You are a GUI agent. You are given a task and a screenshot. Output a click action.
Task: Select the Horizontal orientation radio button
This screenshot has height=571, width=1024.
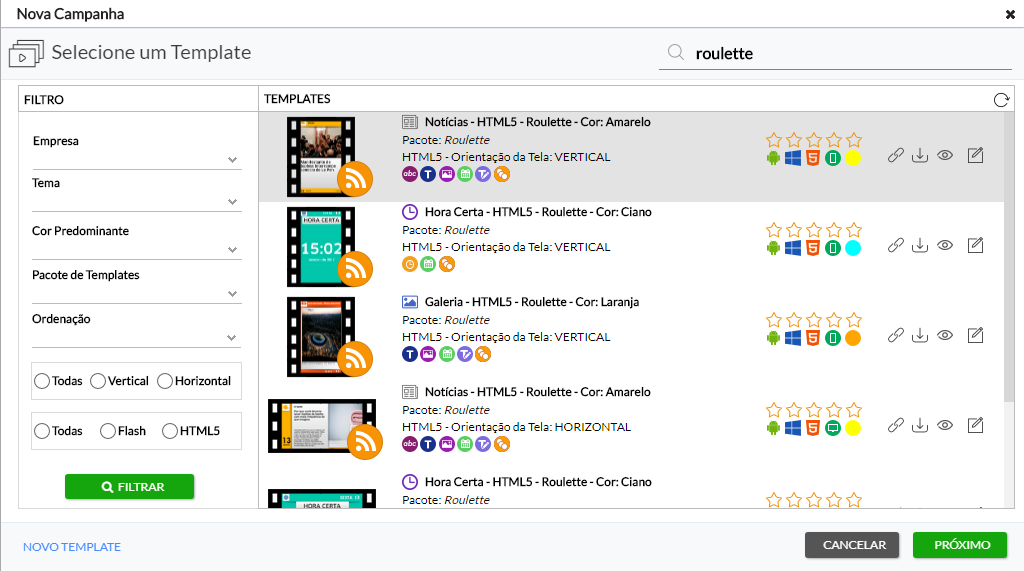coord(166,381)
